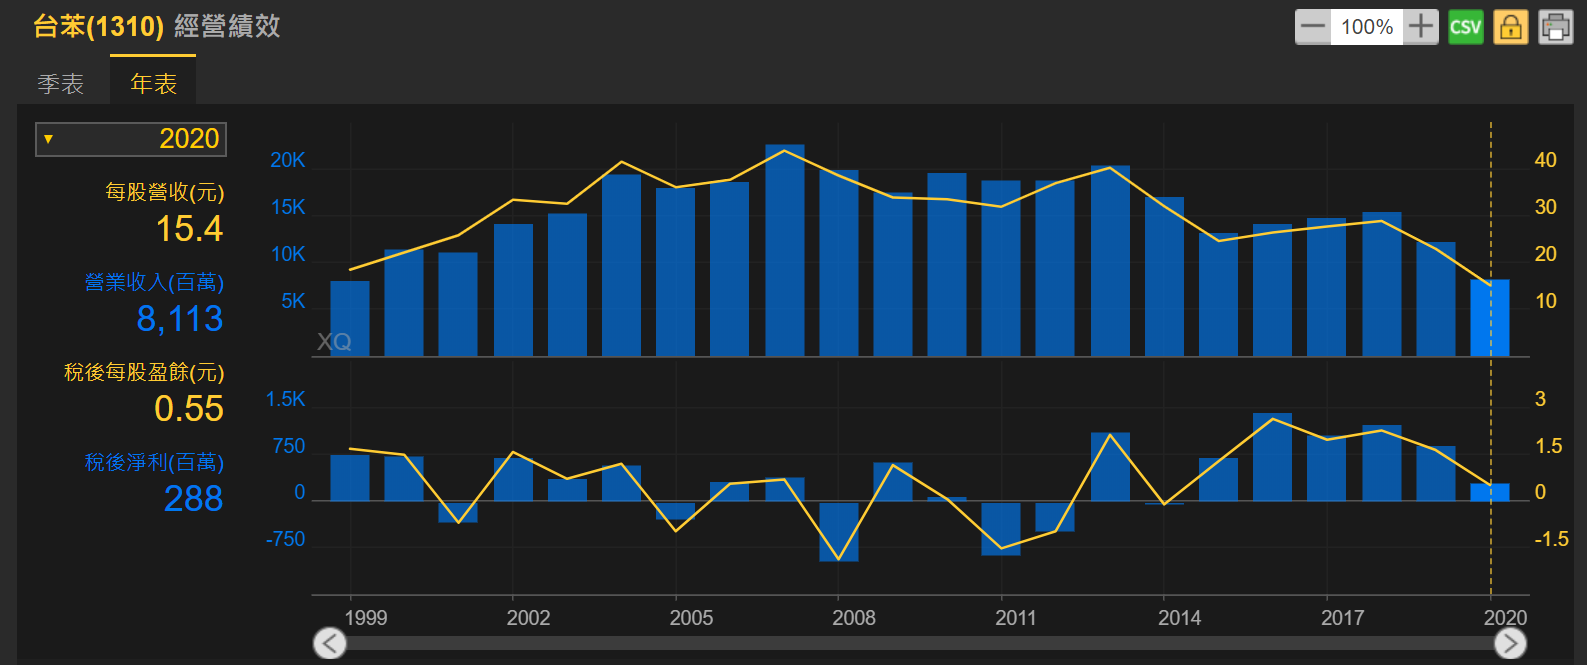Select the 年表 yearly tab
The width and height of the screenshot is (1587, 665).
153,84
